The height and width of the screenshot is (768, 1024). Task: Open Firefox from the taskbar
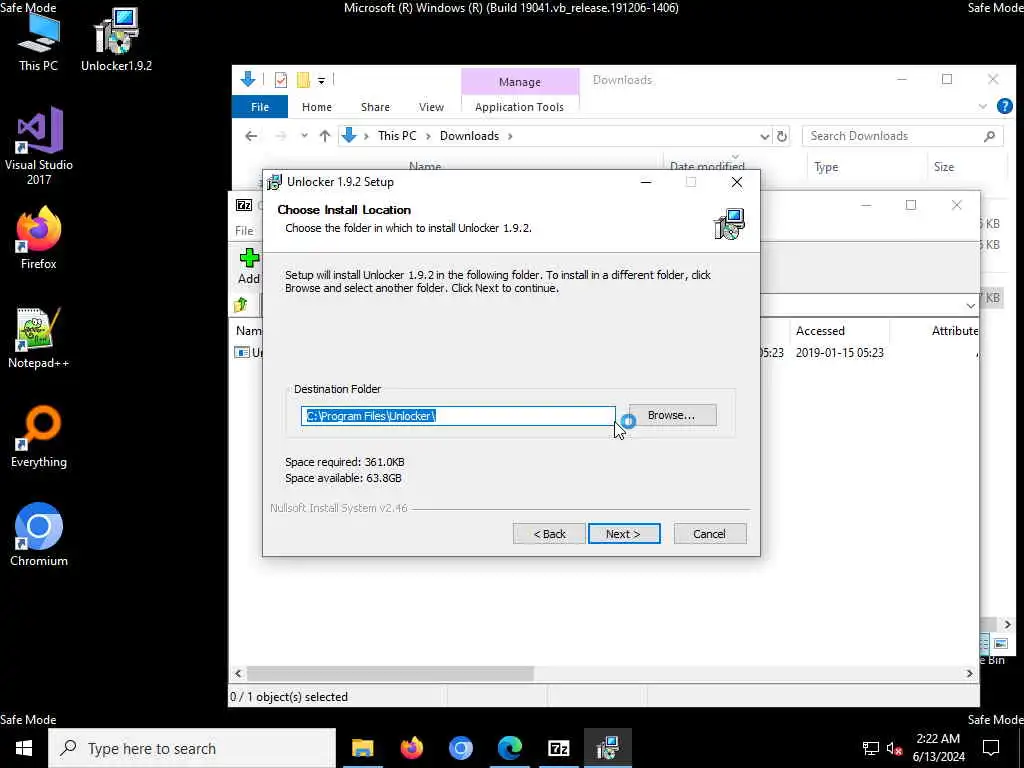411,748
